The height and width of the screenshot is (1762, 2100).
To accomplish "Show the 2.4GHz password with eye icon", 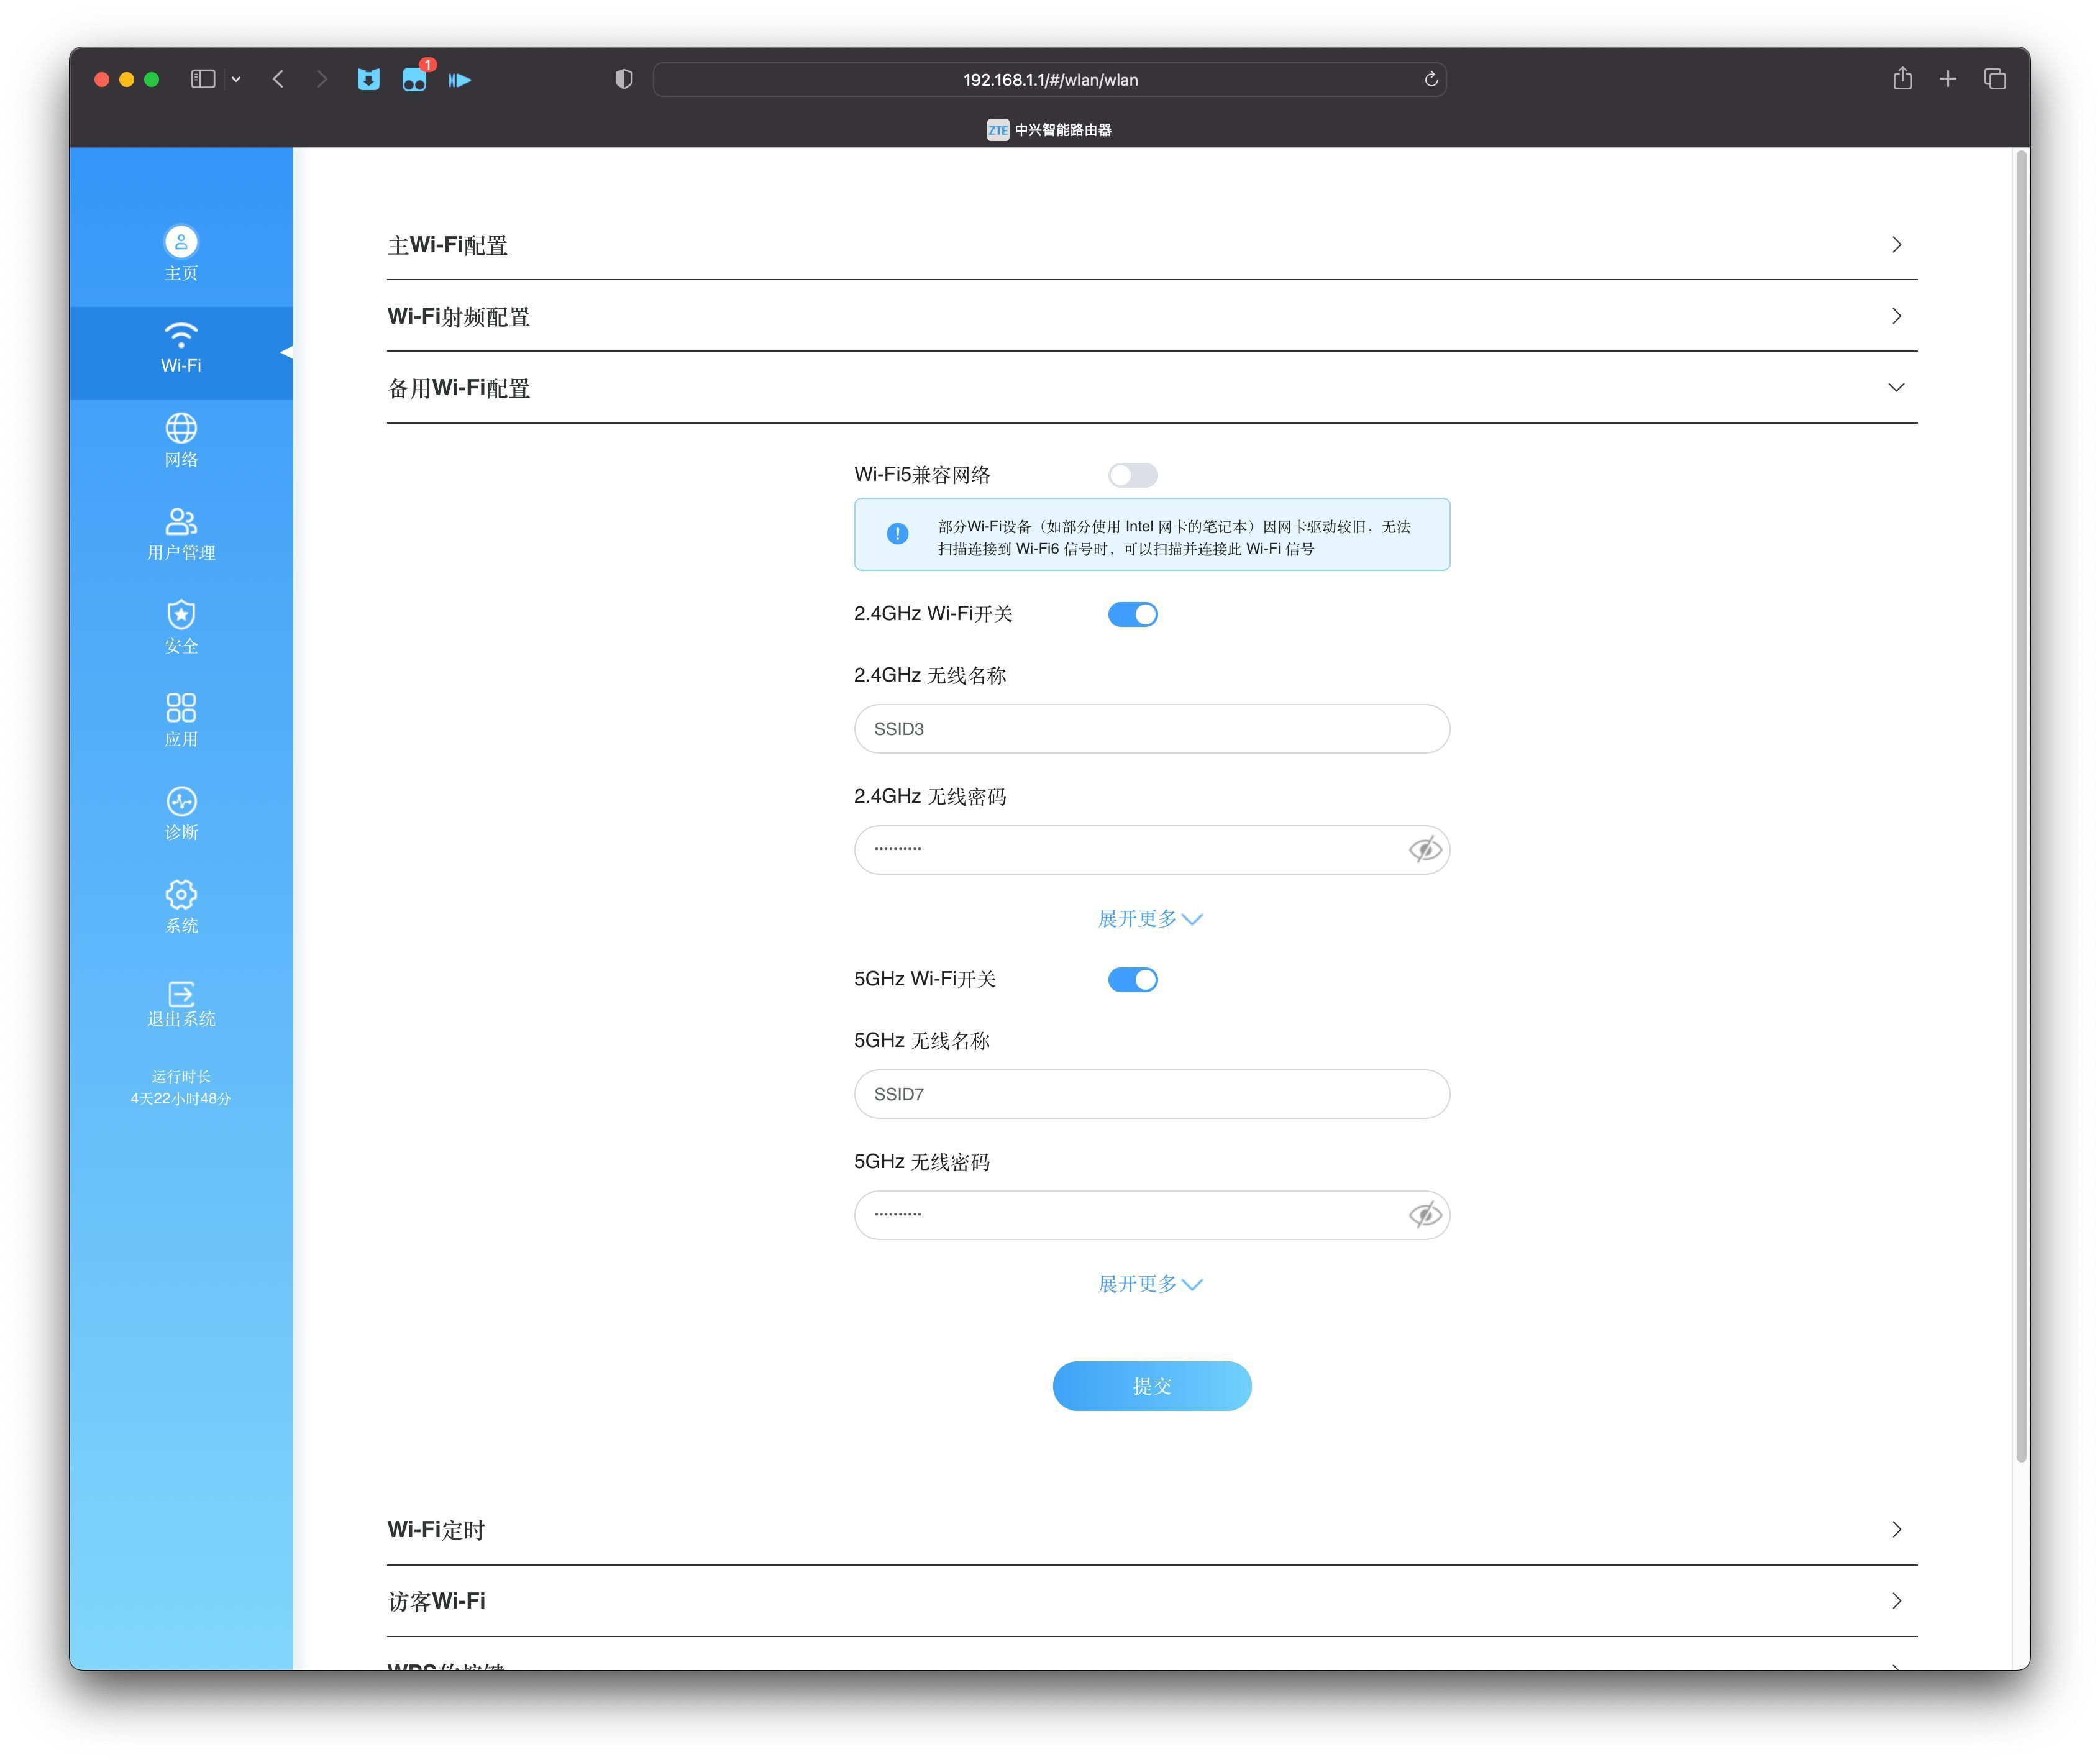I will 1425,849.
